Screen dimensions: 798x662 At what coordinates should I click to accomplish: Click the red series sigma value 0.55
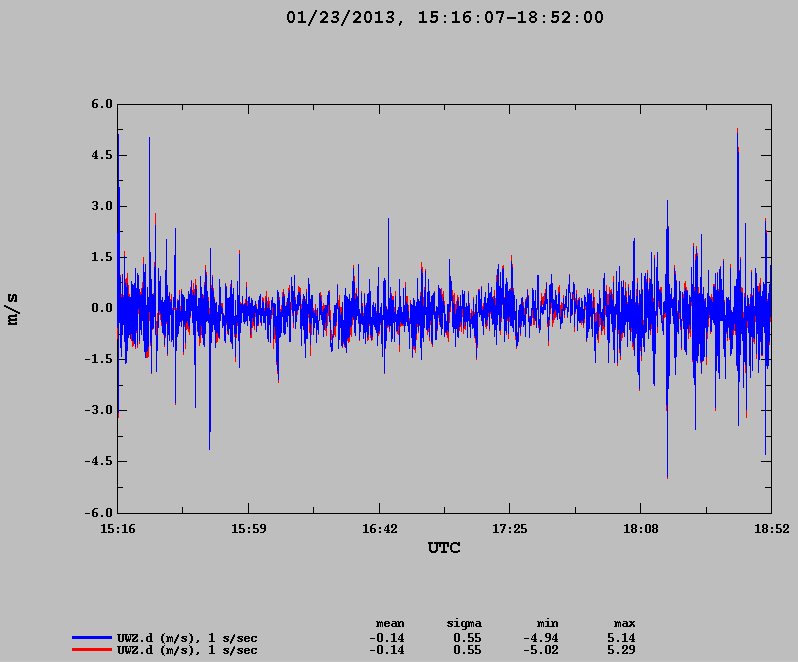click(467, 650)
